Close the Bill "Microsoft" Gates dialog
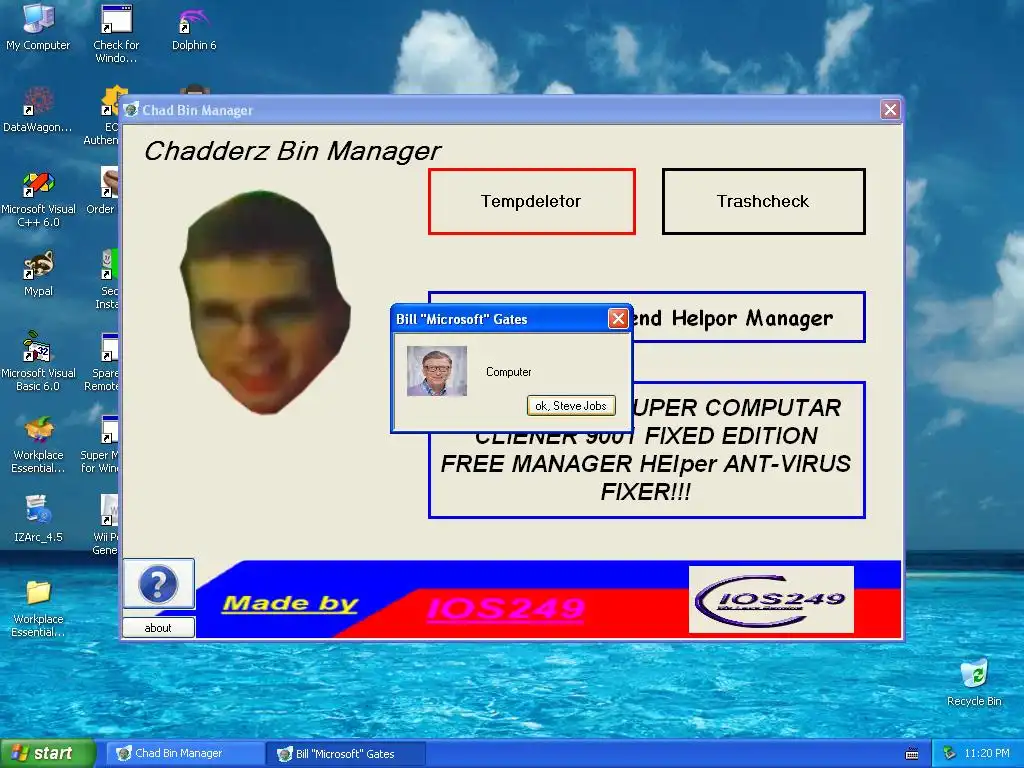 [618, 319]
